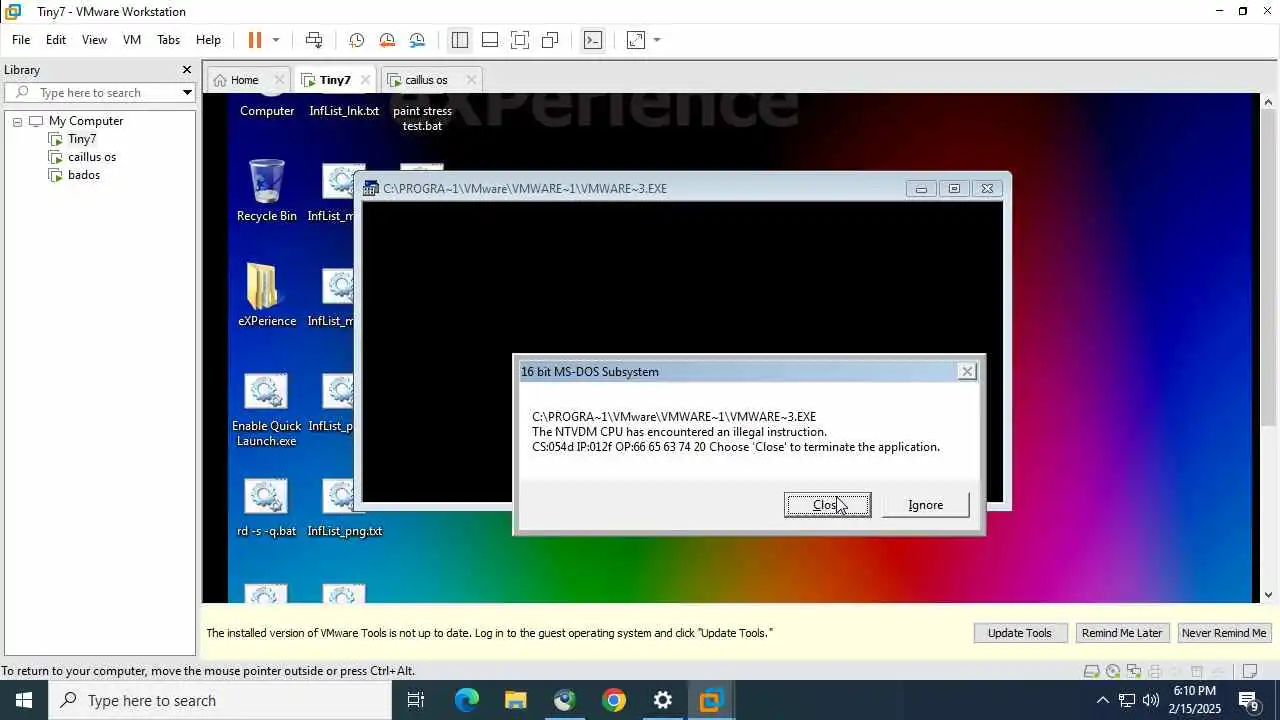This screenshot has width=1280, height=720.
Task: Open File Explorer from the taskbar
Action: pos(516,700)
